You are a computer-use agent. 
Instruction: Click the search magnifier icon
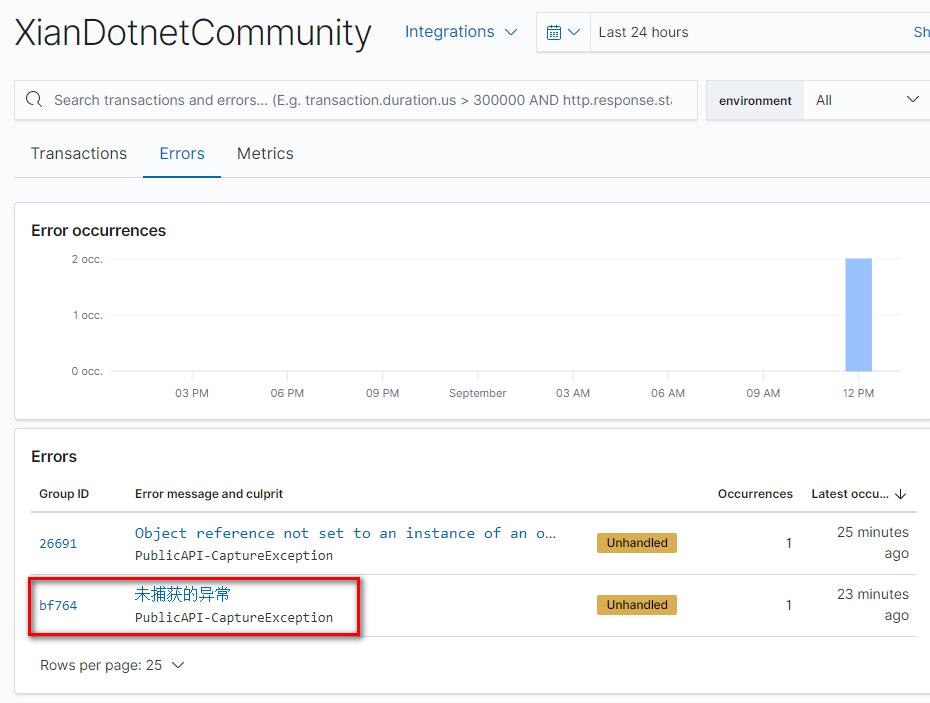point(34,99)
